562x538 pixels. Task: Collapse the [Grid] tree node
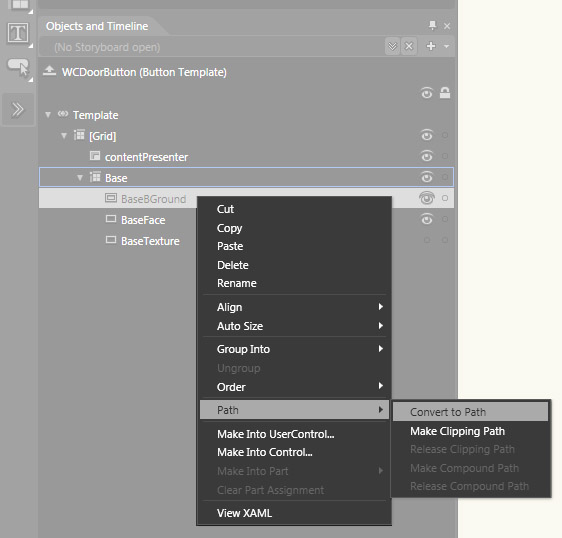(x=64, y=136)
